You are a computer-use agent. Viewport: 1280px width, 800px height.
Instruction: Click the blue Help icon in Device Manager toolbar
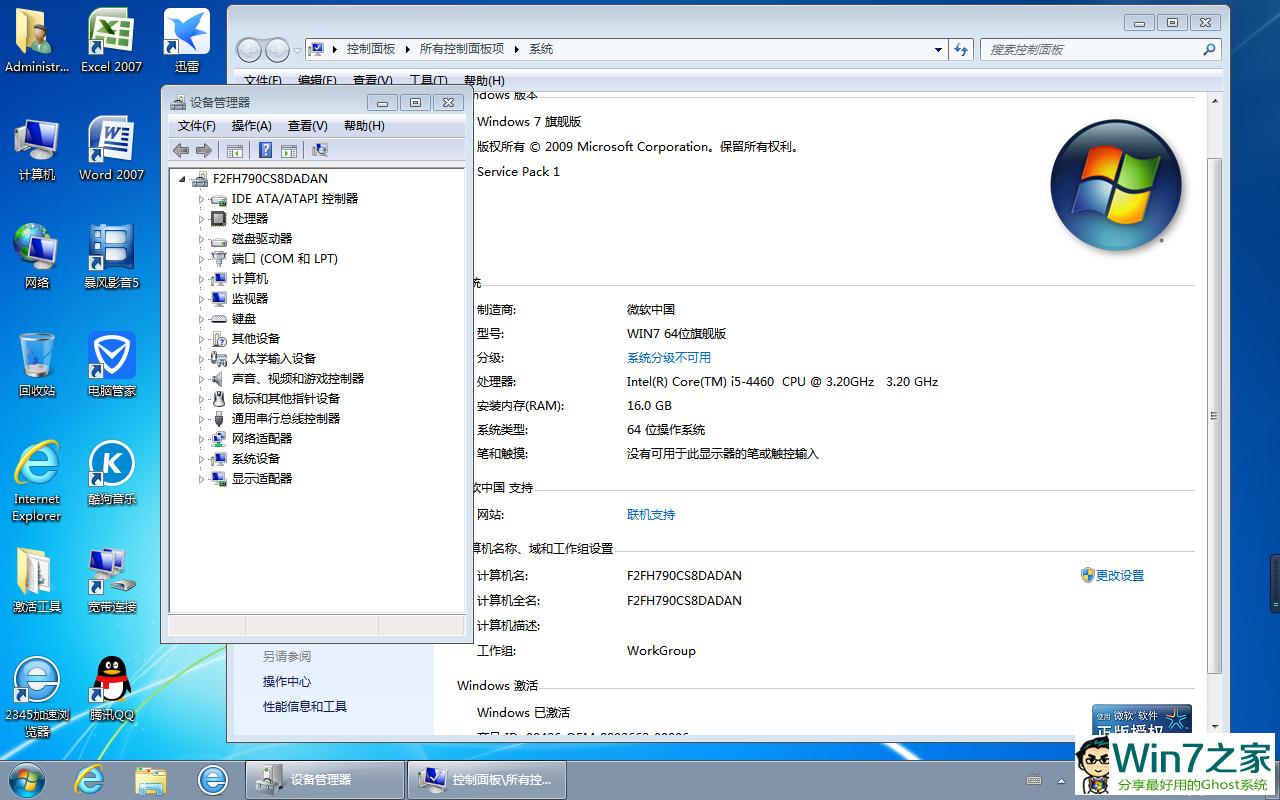pyautogui.click(x=265, y=150)
